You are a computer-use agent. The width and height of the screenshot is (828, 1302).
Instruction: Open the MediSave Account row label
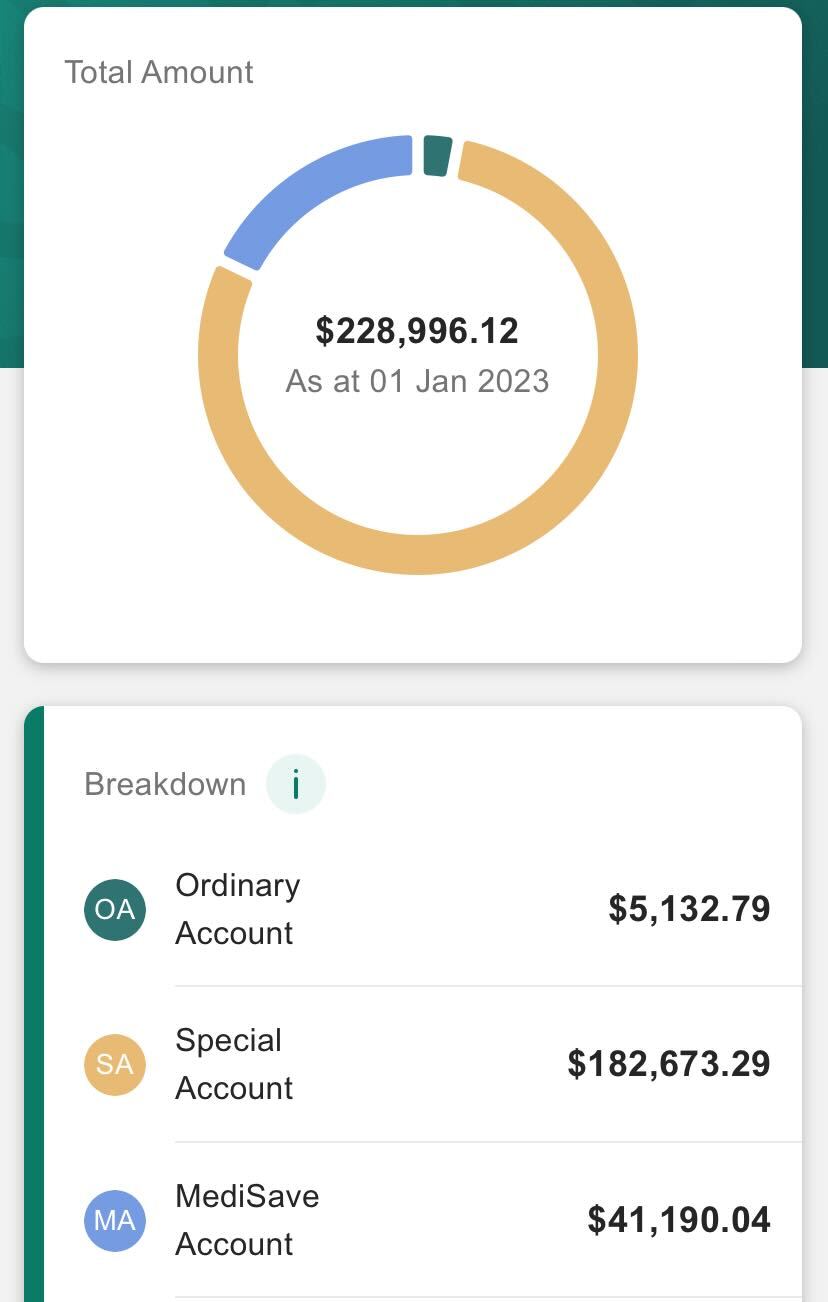pyautogui.click(x=247, y=1220)
